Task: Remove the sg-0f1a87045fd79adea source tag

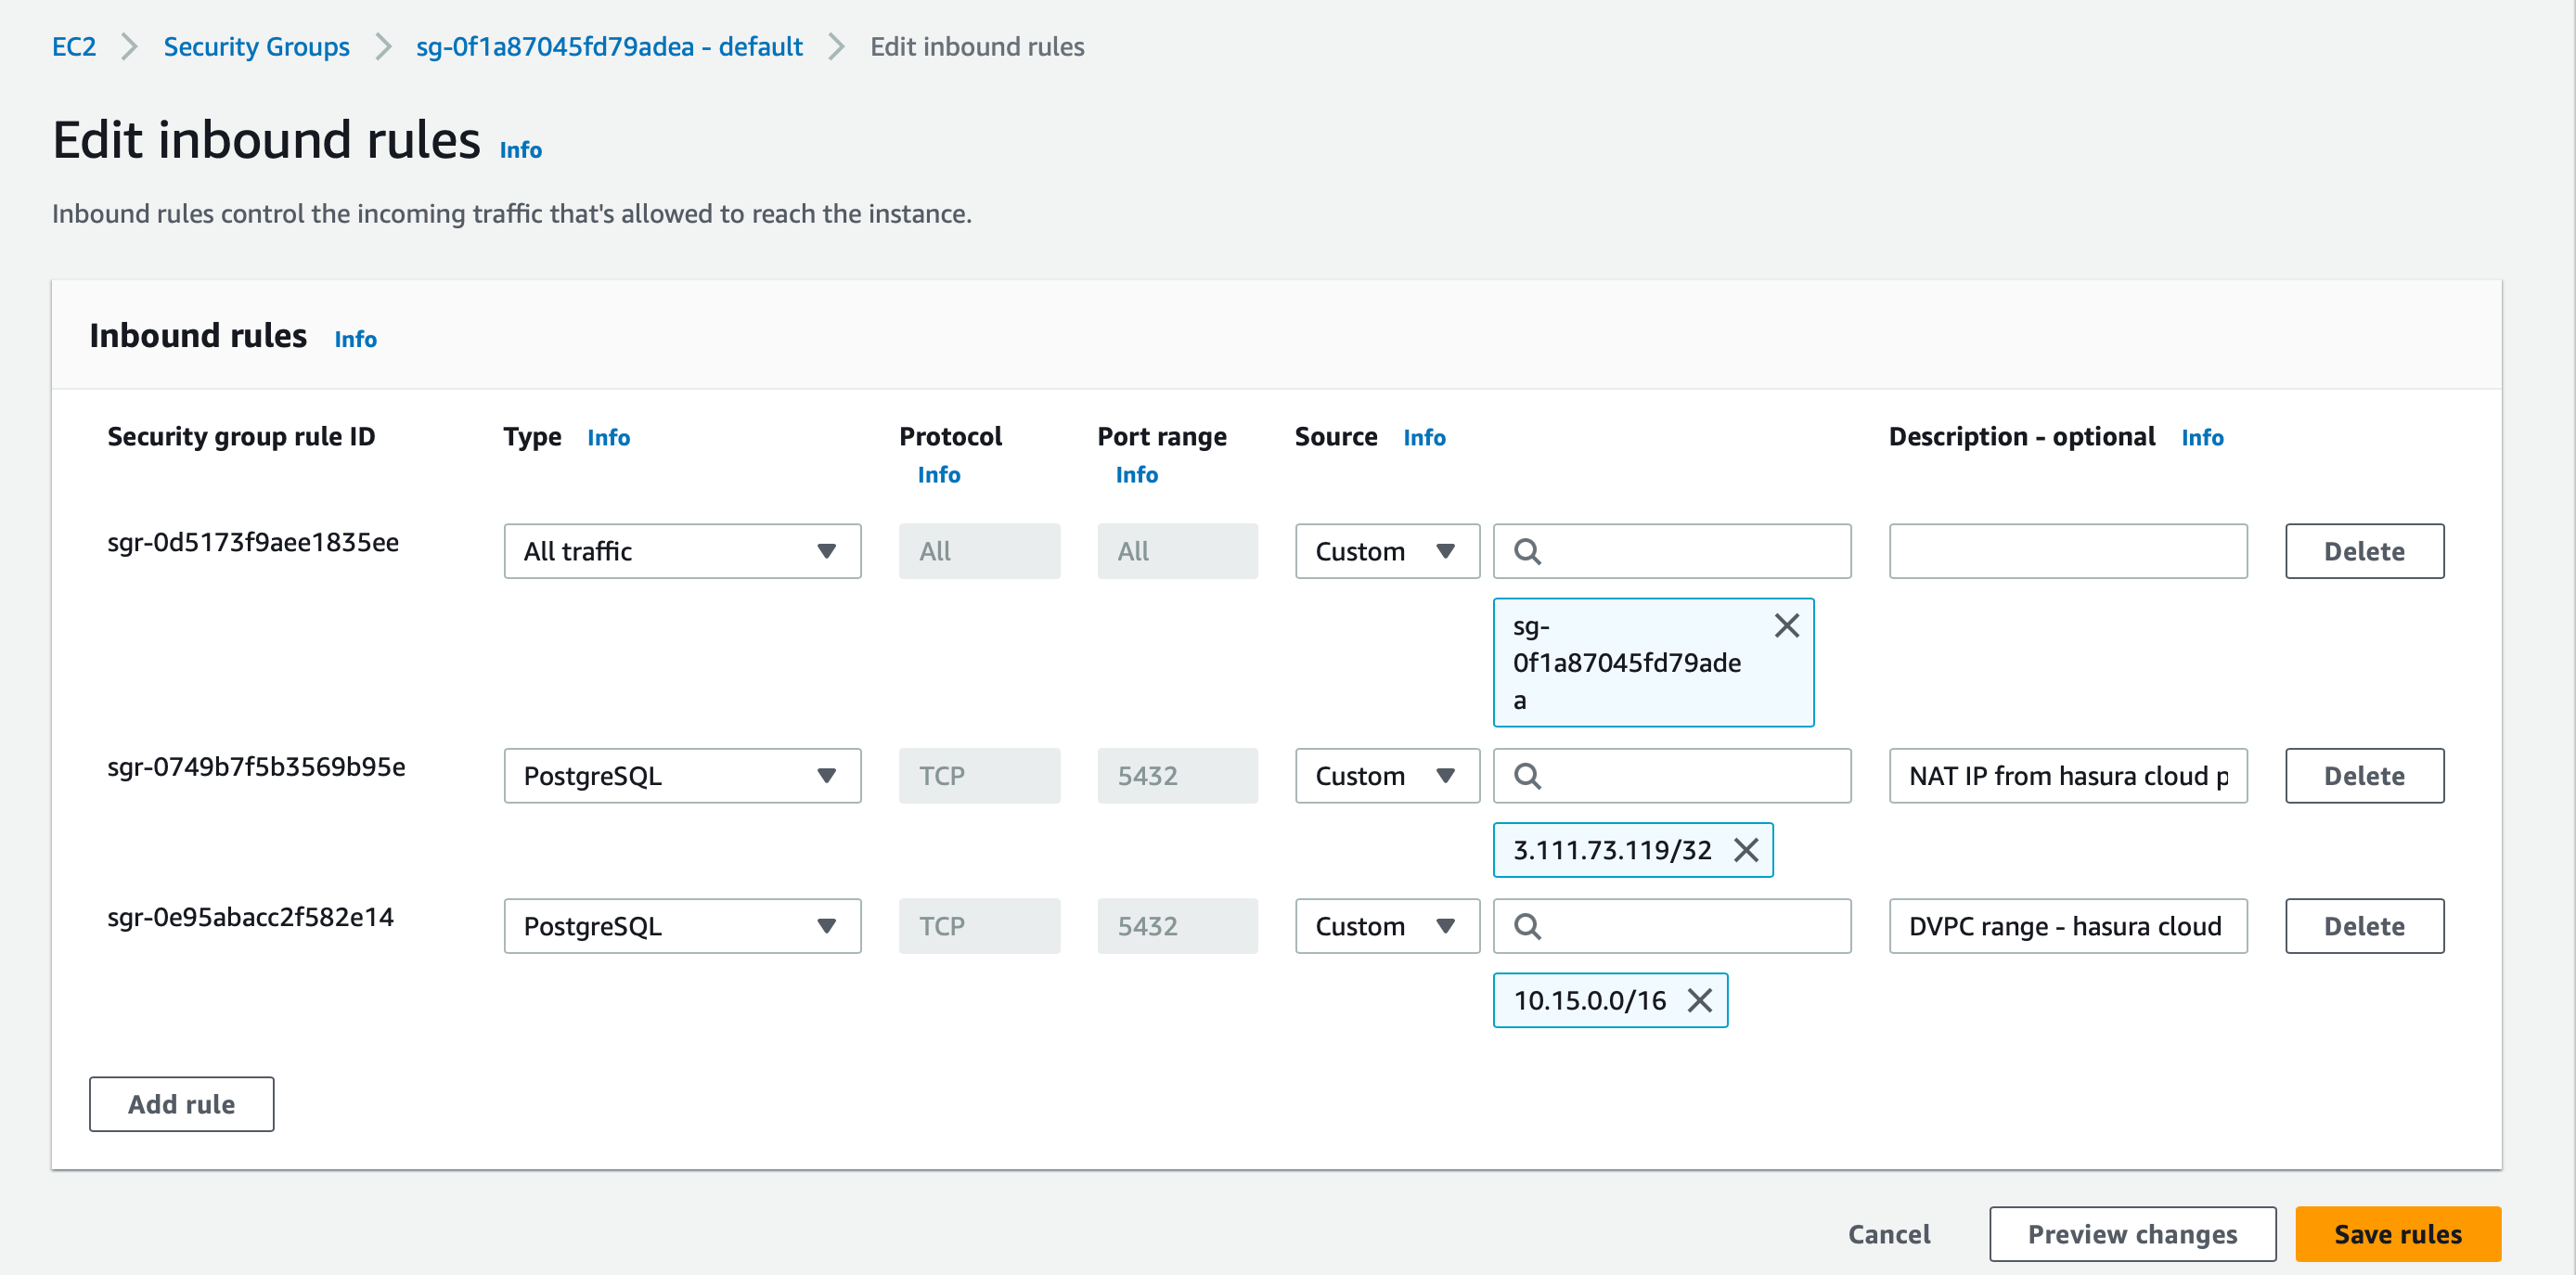Action: point(1787,625)
